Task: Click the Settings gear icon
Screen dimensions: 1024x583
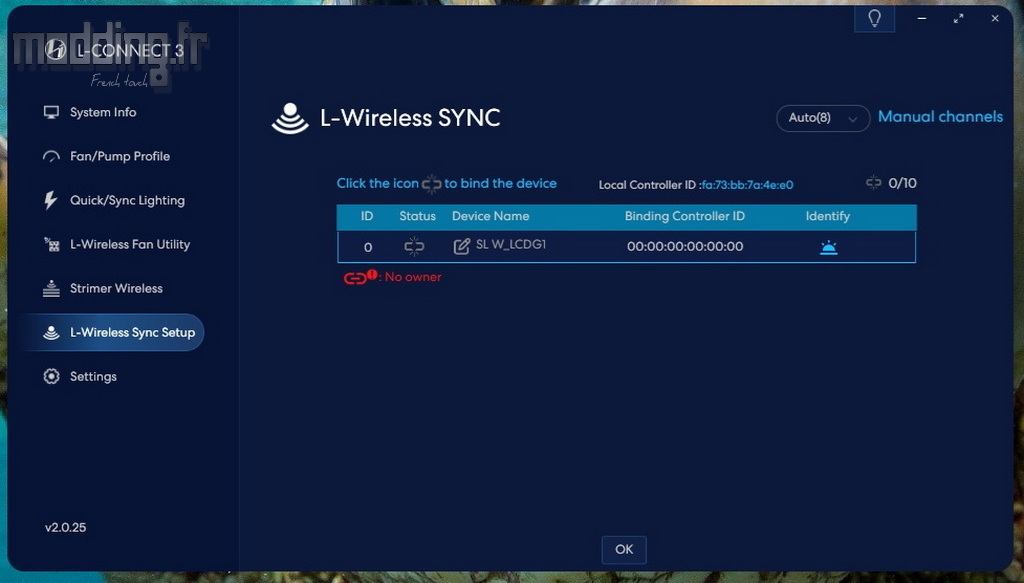Action: (51, 377)
